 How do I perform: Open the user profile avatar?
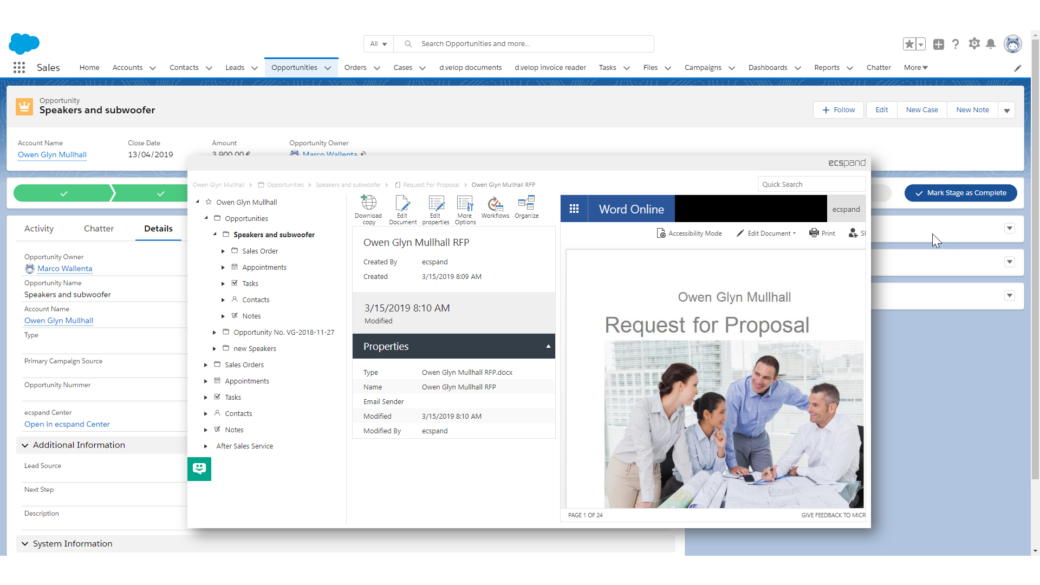click(x=1013, y=44)
